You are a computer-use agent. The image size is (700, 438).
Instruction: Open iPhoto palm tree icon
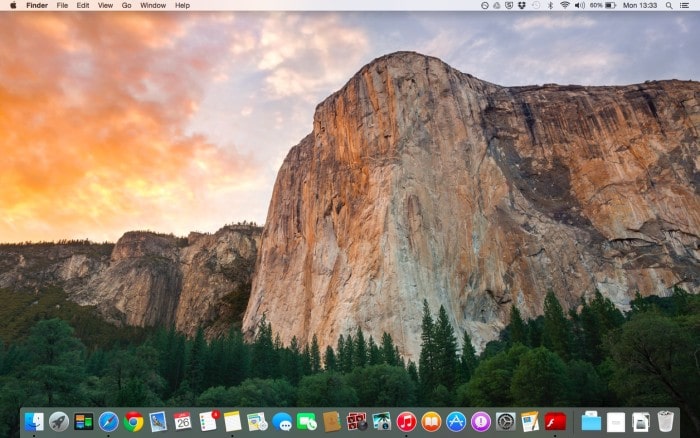[382, 421]
